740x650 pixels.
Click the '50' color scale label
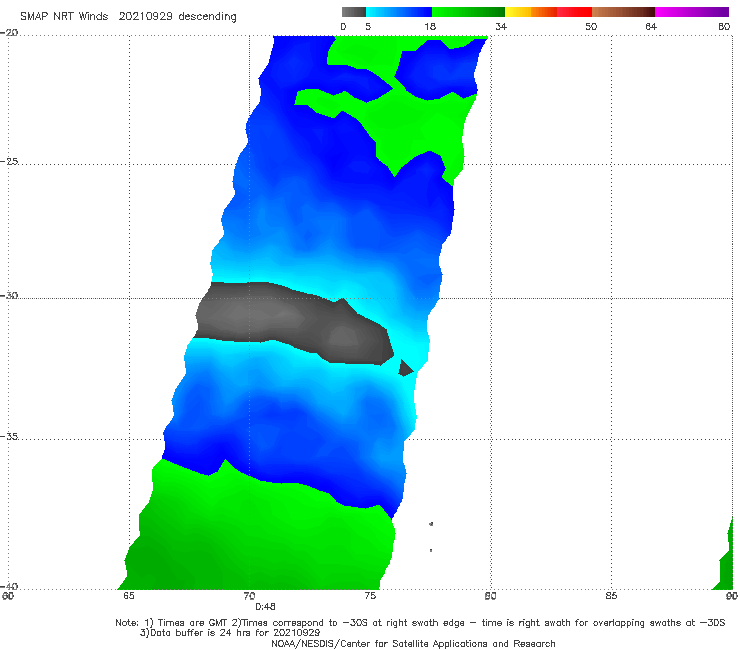point(591,27)
